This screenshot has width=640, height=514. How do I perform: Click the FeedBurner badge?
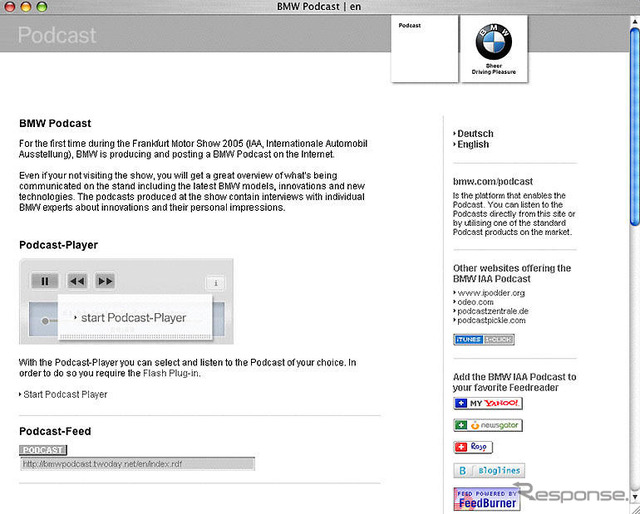487,499
